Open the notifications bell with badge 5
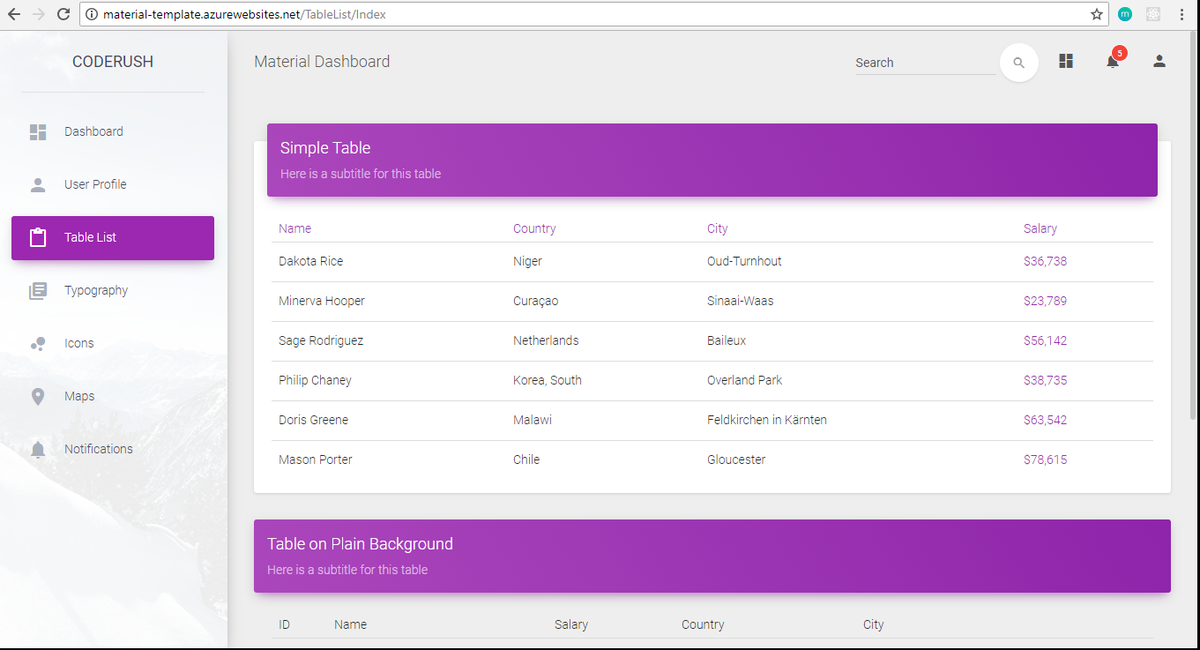 pyautogui.click(x=1112, y=61)
